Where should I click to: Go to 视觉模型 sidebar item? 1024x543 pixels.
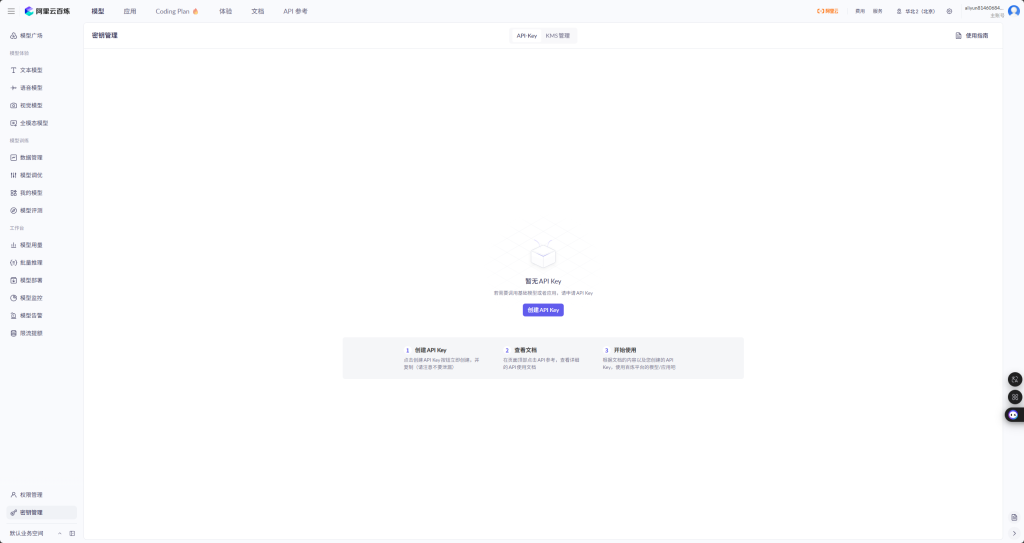click(31, 105)
